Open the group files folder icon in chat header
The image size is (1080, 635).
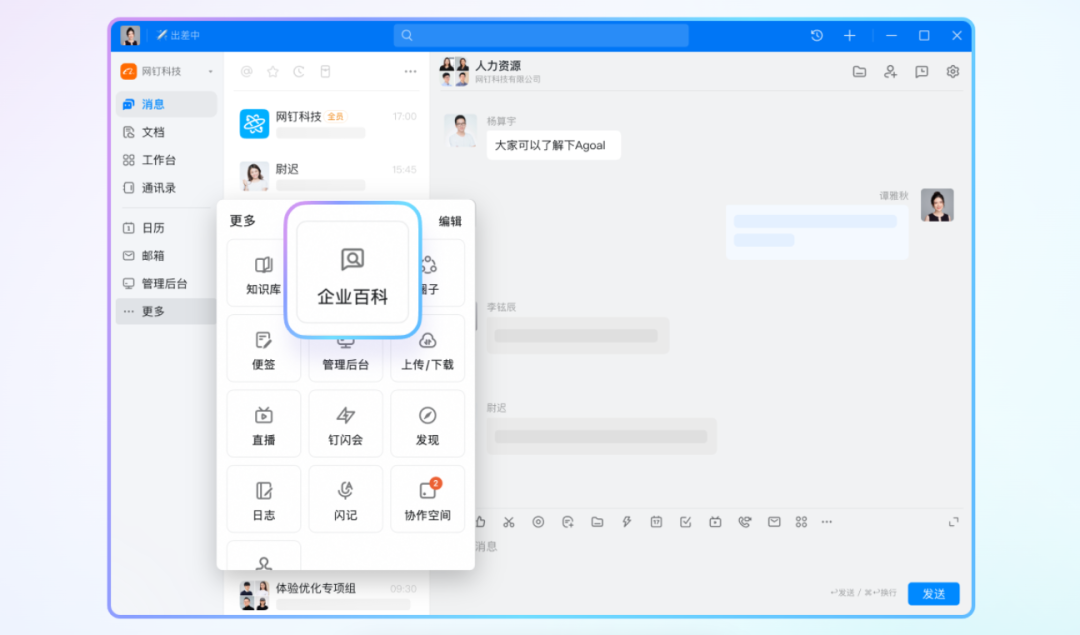pyautogui.click(x=859, y=72)
